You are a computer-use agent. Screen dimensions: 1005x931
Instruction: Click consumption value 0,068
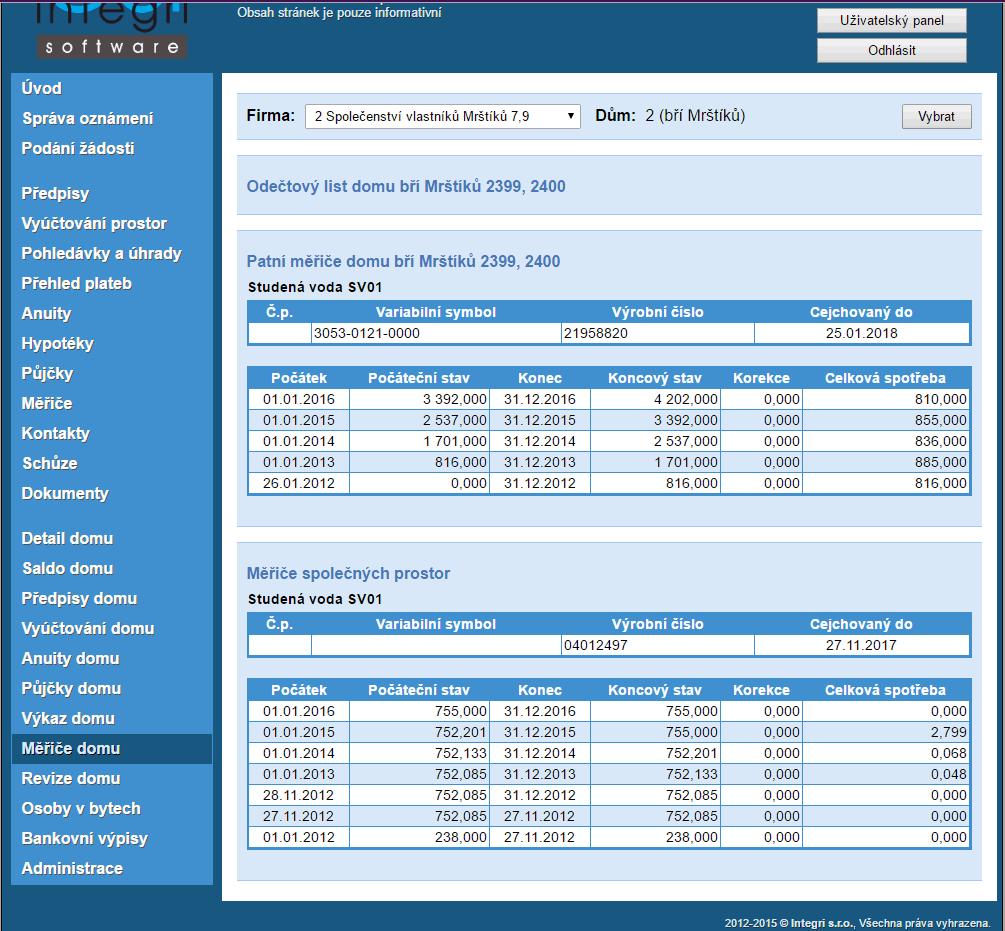[949, 754]
